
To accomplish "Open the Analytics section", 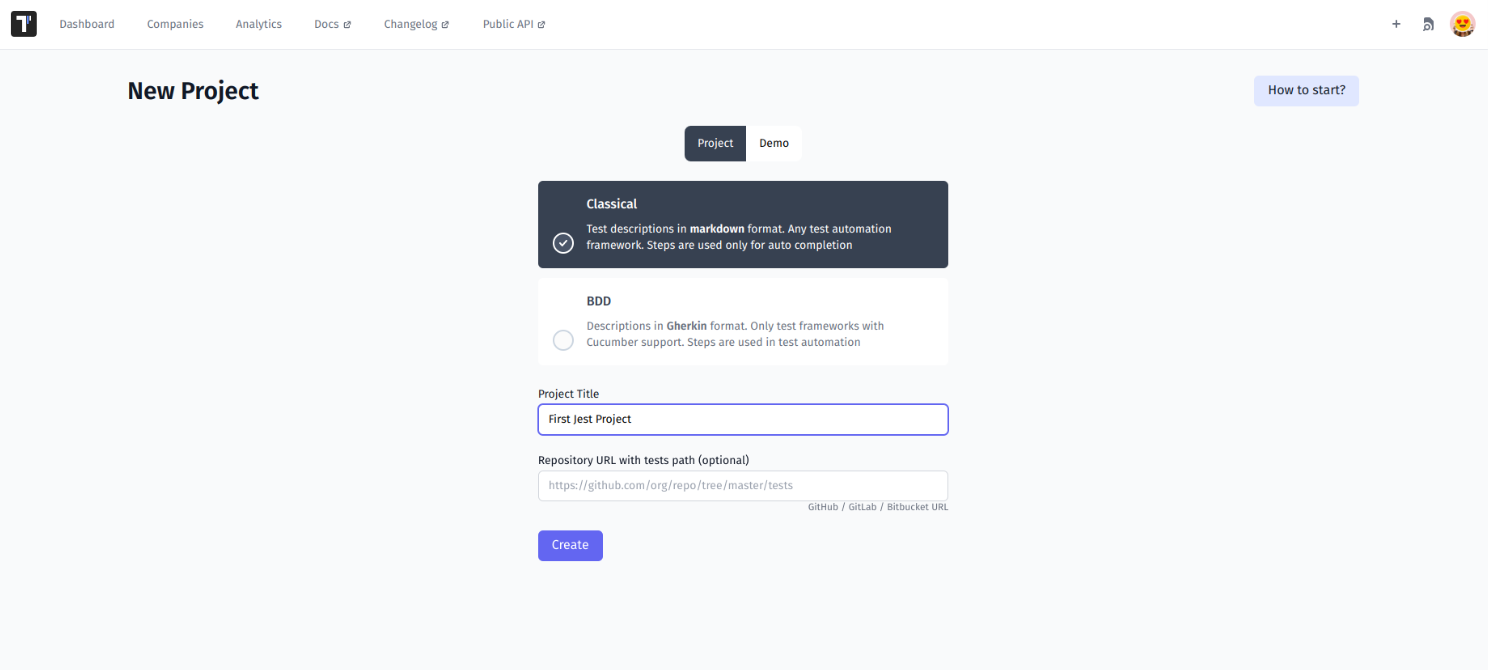I will (258, 23).
